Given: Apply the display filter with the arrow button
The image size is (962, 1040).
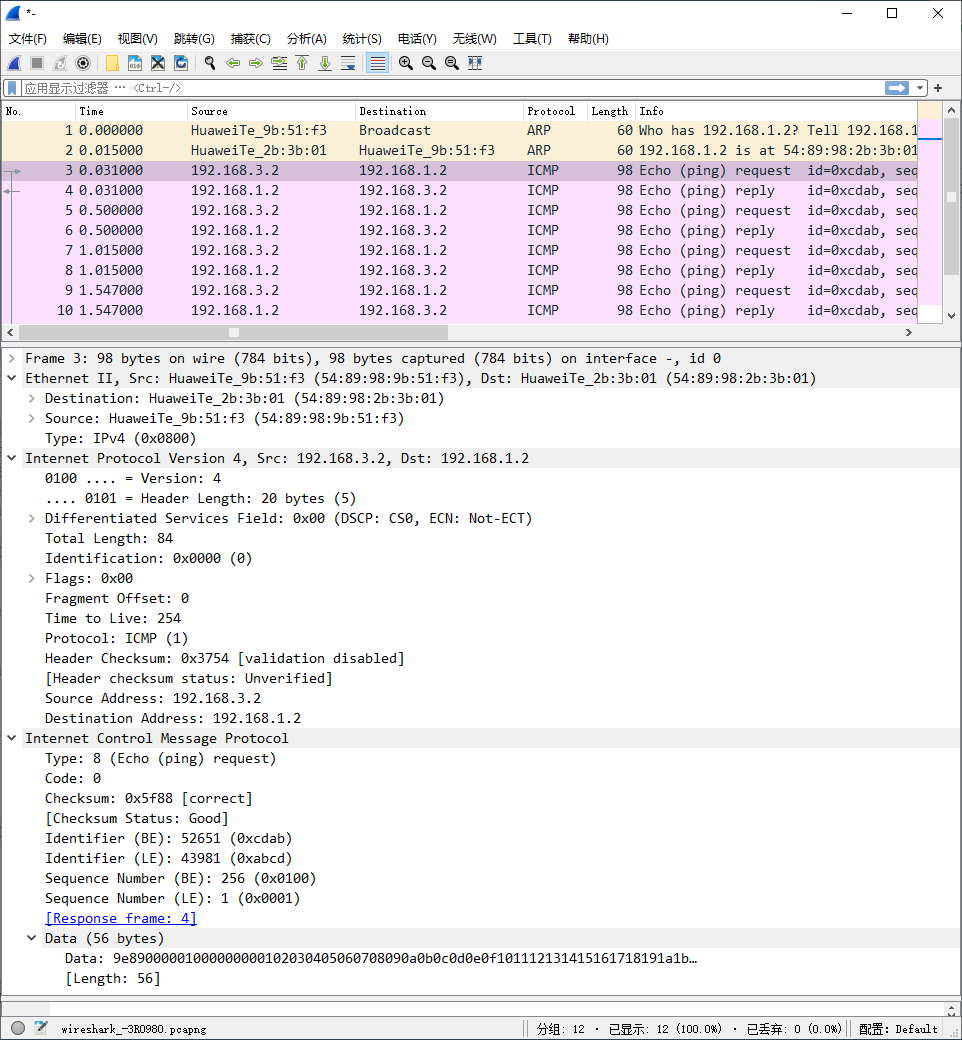Looking at the screenshot, I should (x=897, y=88).
